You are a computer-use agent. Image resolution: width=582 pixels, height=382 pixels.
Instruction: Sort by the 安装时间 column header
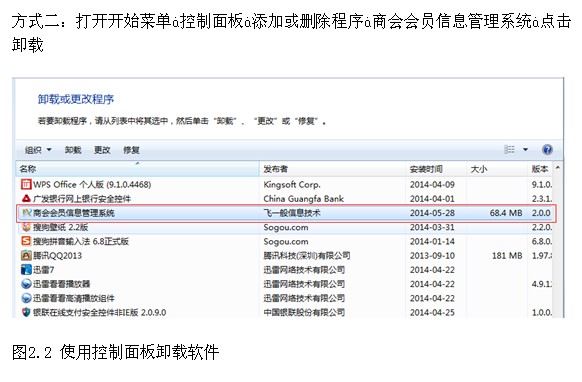pyautogui.click(x=436, y=169)
